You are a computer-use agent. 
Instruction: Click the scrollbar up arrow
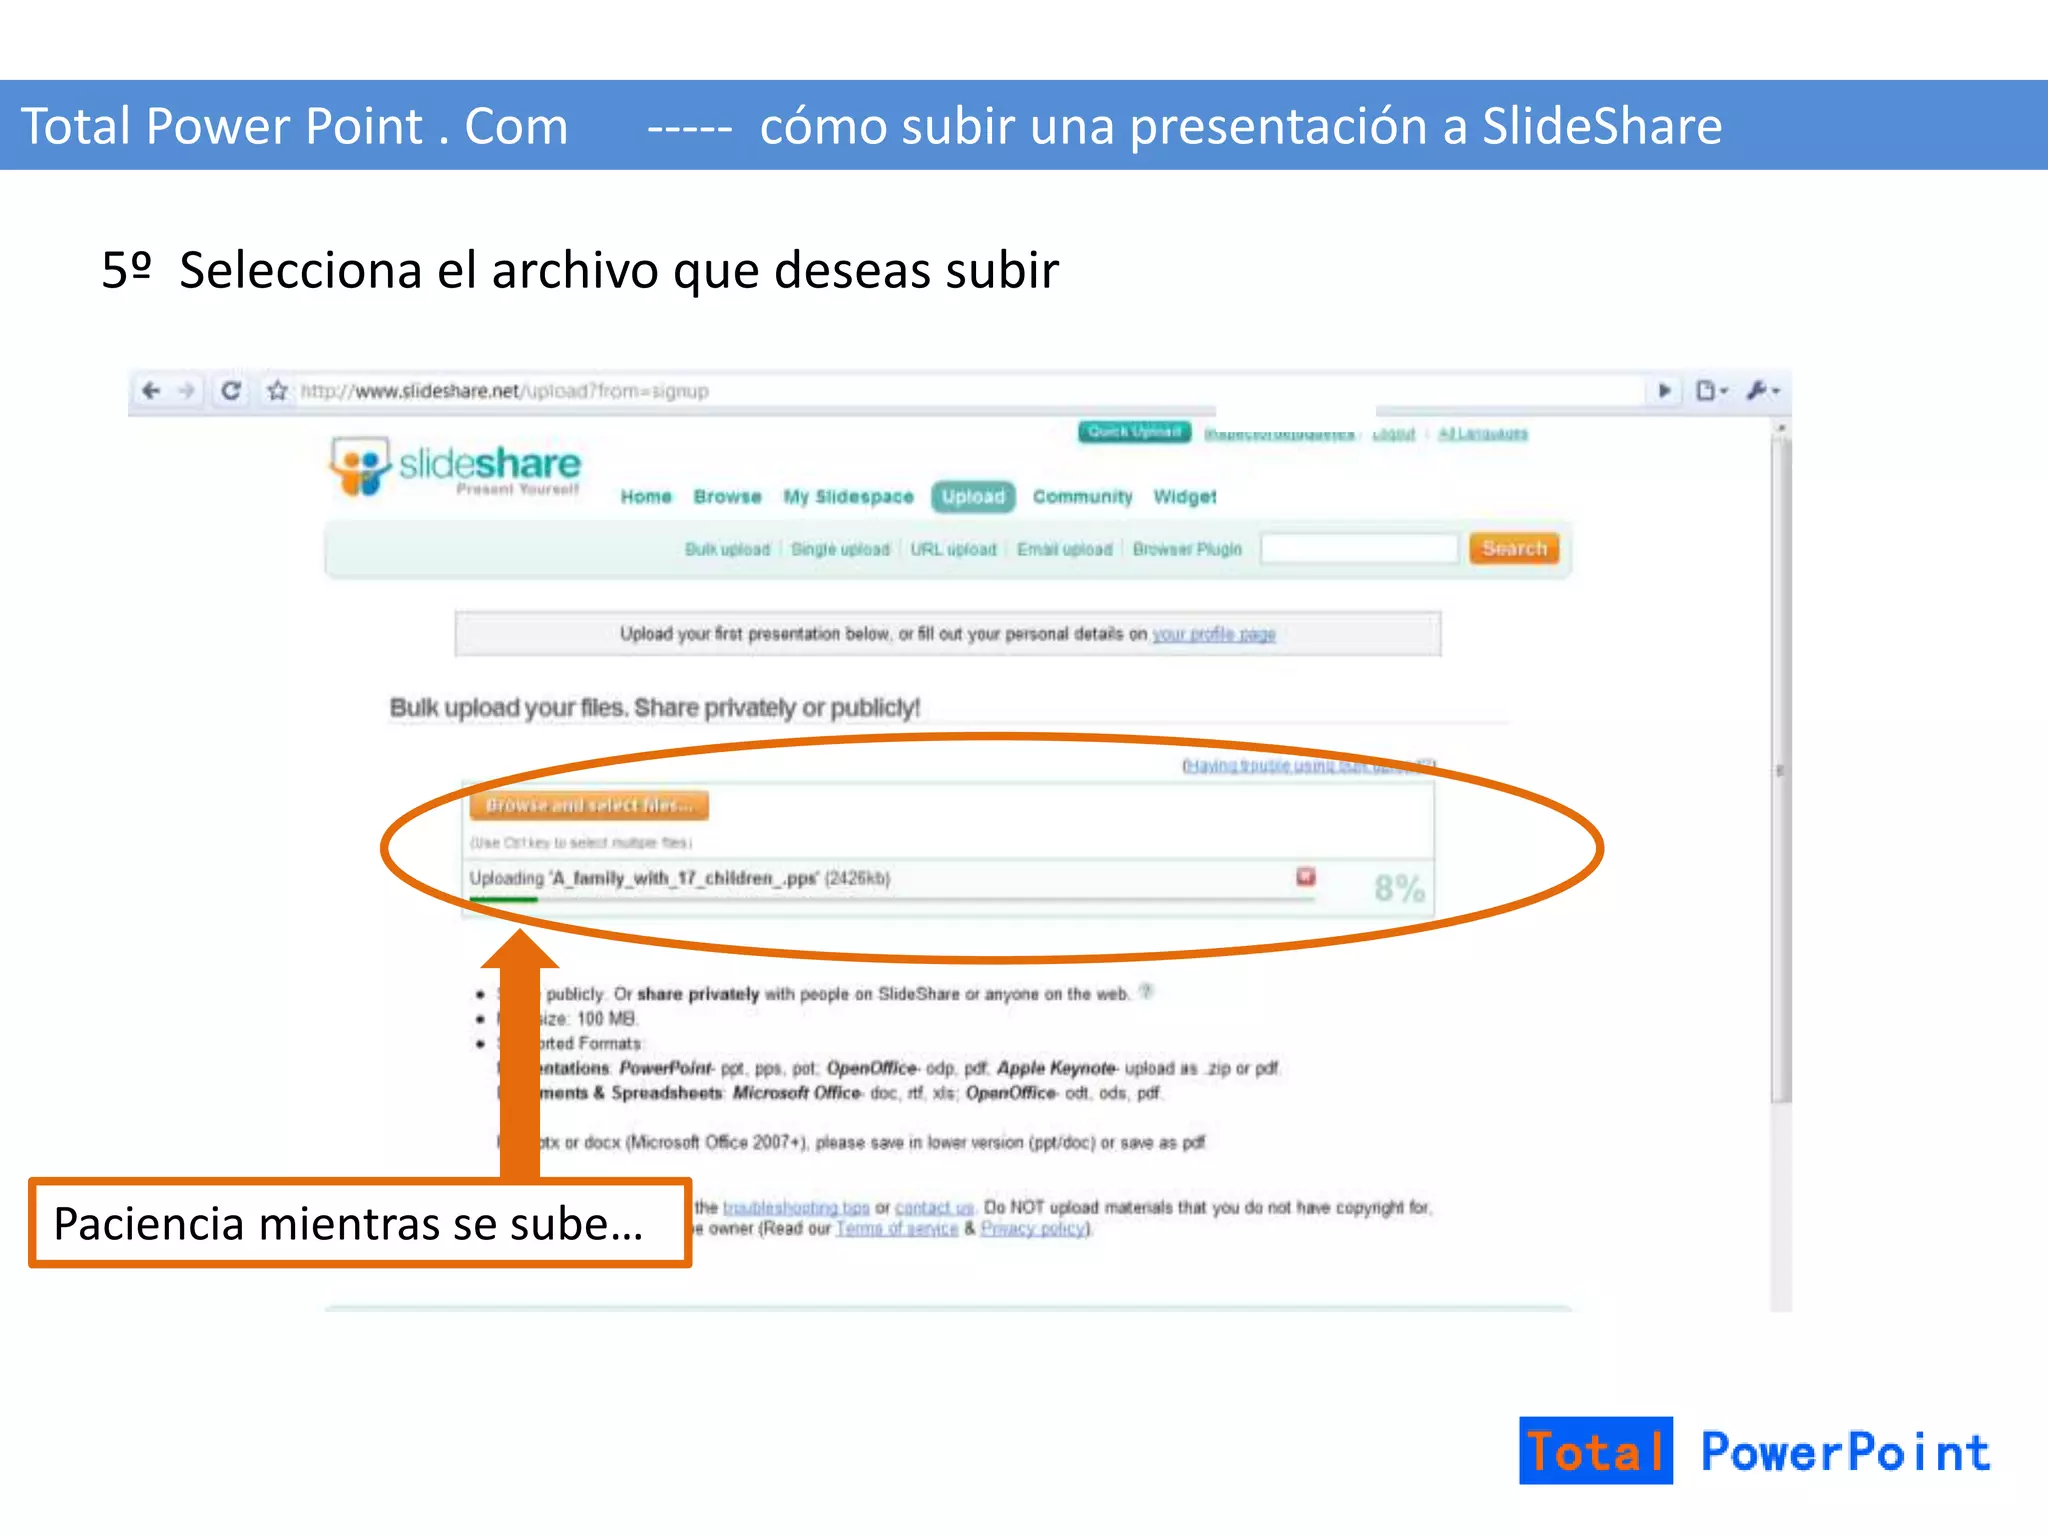pyautogui.click(x=1780, y=428)
